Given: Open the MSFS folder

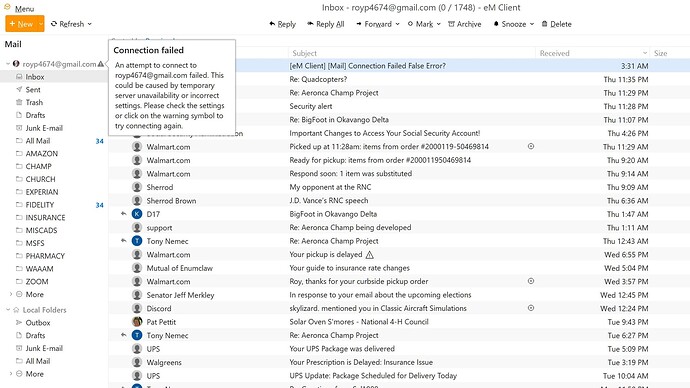Looking at the screenshot, I should 54,243.
